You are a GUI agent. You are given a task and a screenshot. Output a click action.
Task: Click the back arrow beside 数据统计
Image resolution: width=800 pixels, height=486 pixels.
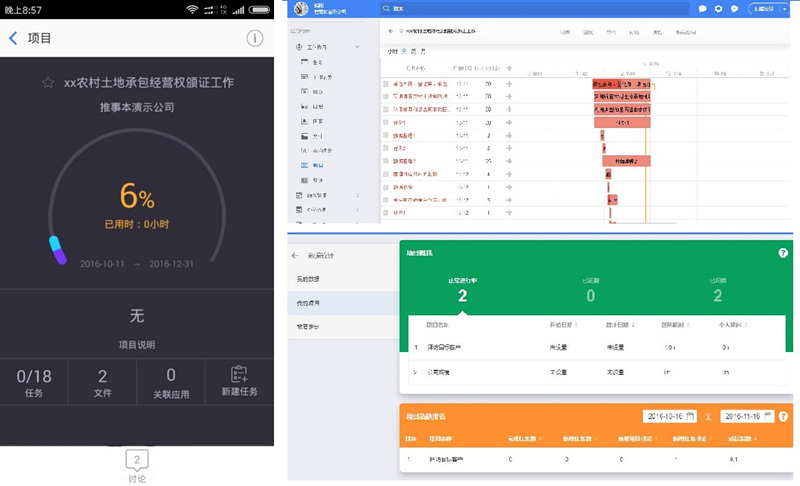[296, 256]
